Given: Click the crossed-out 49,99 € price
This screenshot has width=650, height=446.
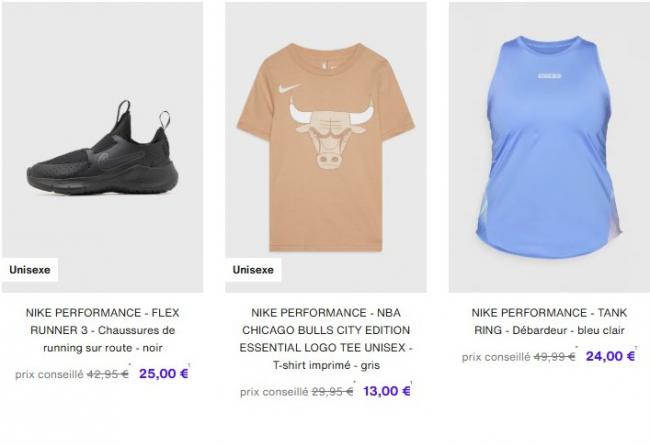Looking at the screenshot, I should (x=554, y=357).
